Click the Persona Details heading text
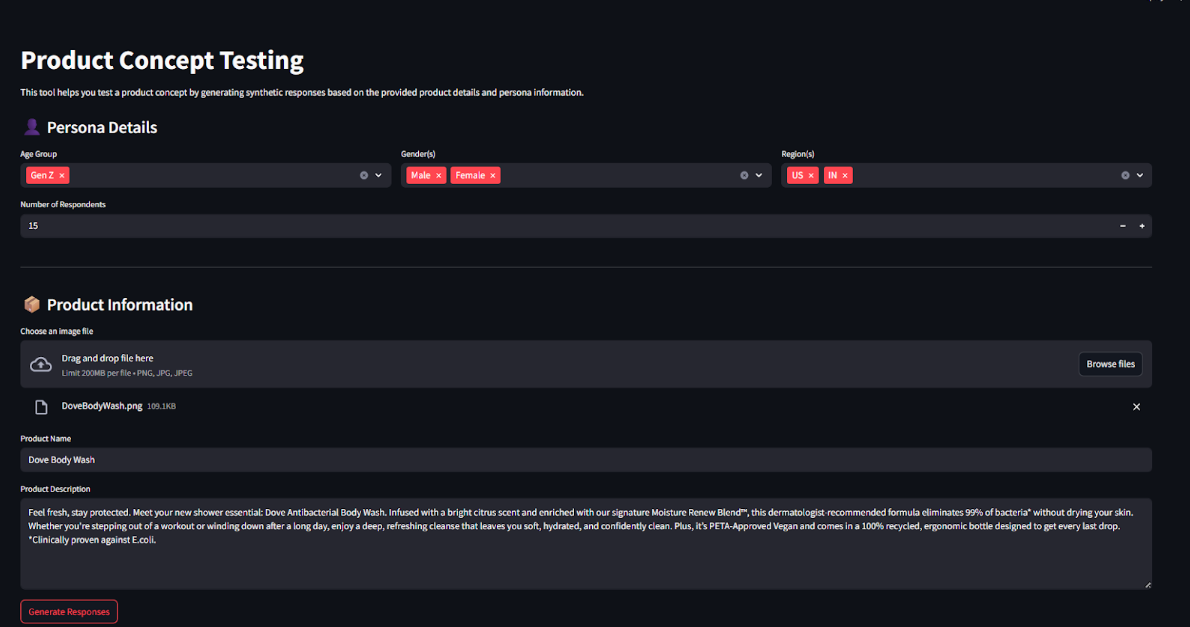 pyautogui.click(x=102, y=128)
